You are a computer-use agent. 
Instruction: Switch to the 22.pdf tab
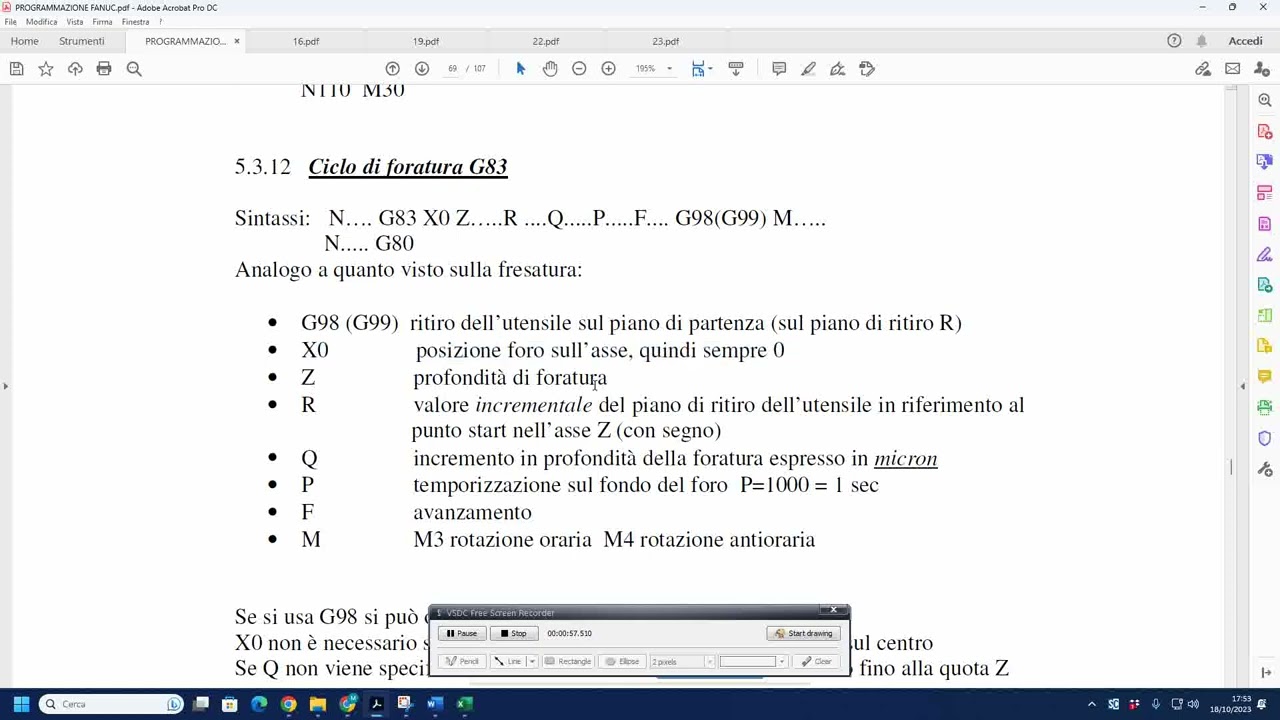click(546, 41)
